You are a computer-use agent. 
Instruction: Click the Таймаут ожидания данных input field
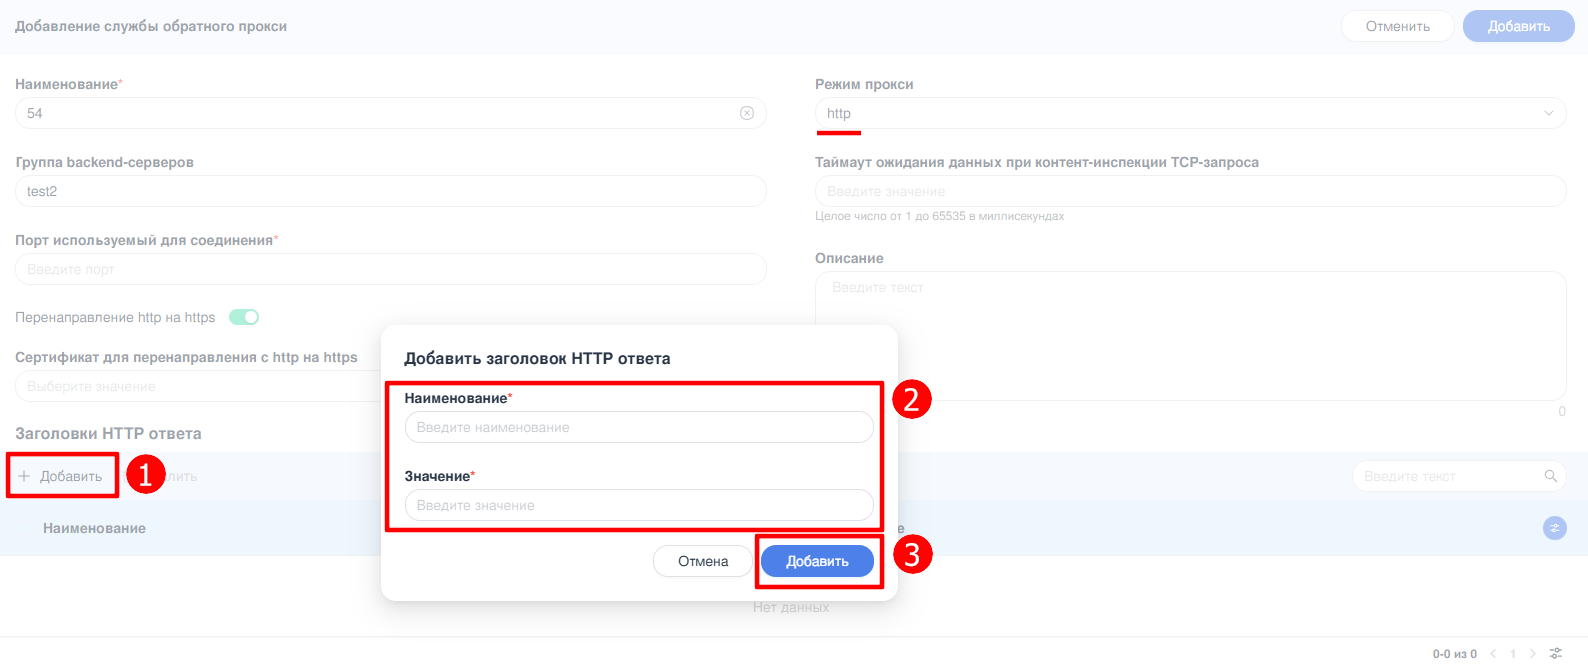(x=1191, y=191)
